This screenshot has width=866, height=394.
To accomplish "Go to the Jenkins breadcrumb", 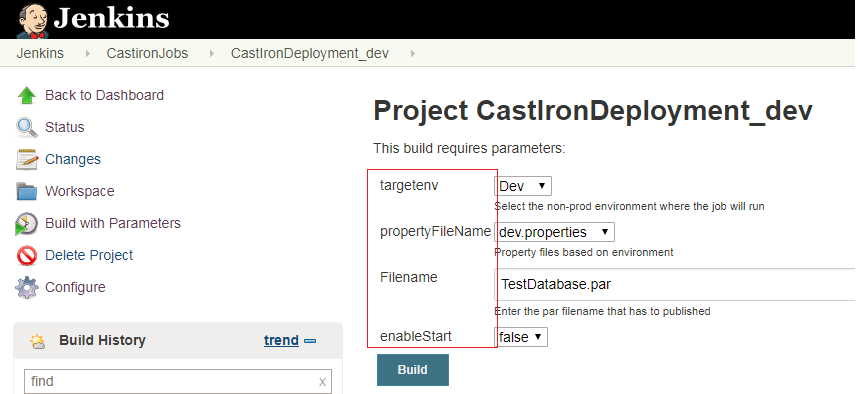I will (x=40, y=54).
